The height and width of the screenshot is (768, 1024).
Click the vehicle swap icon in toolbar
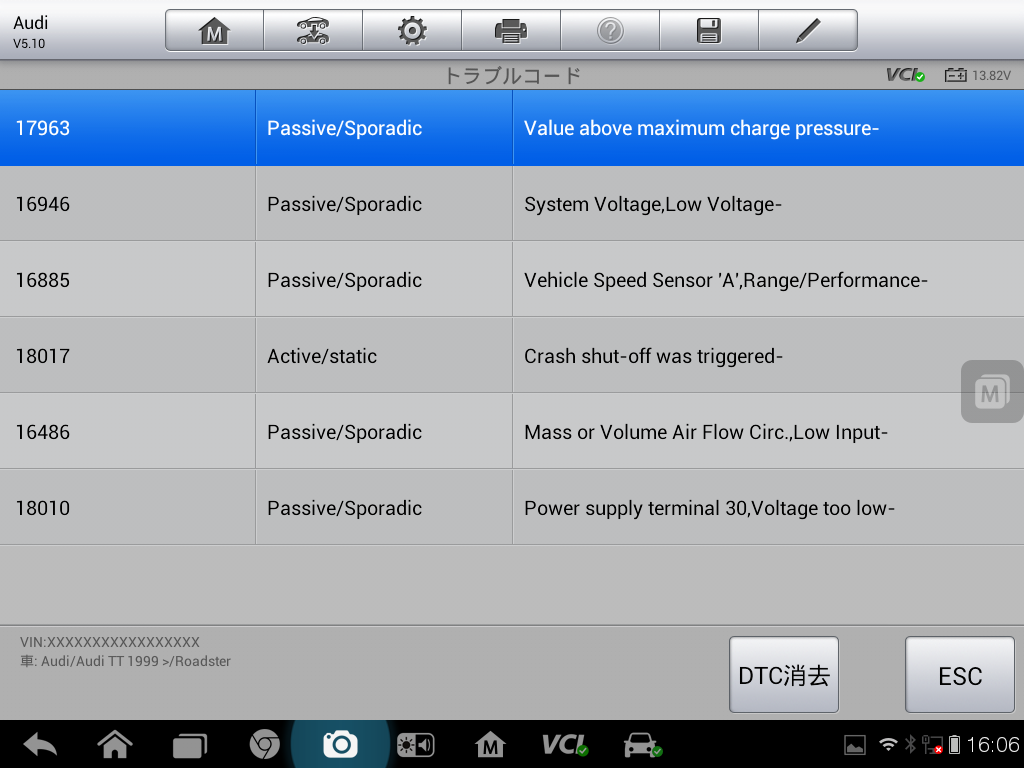pos(313,31)
